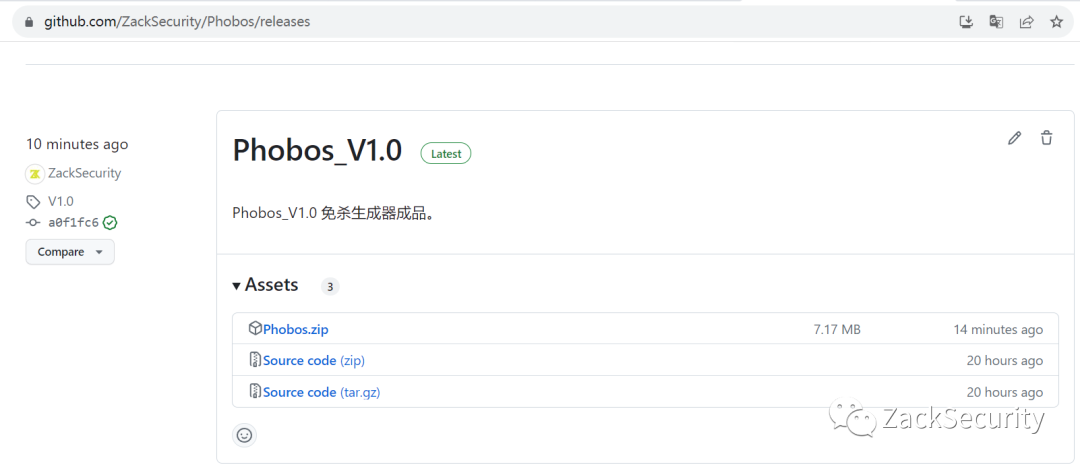
Task: Open the Phobos_V1.0 release title
Action: 318,151
